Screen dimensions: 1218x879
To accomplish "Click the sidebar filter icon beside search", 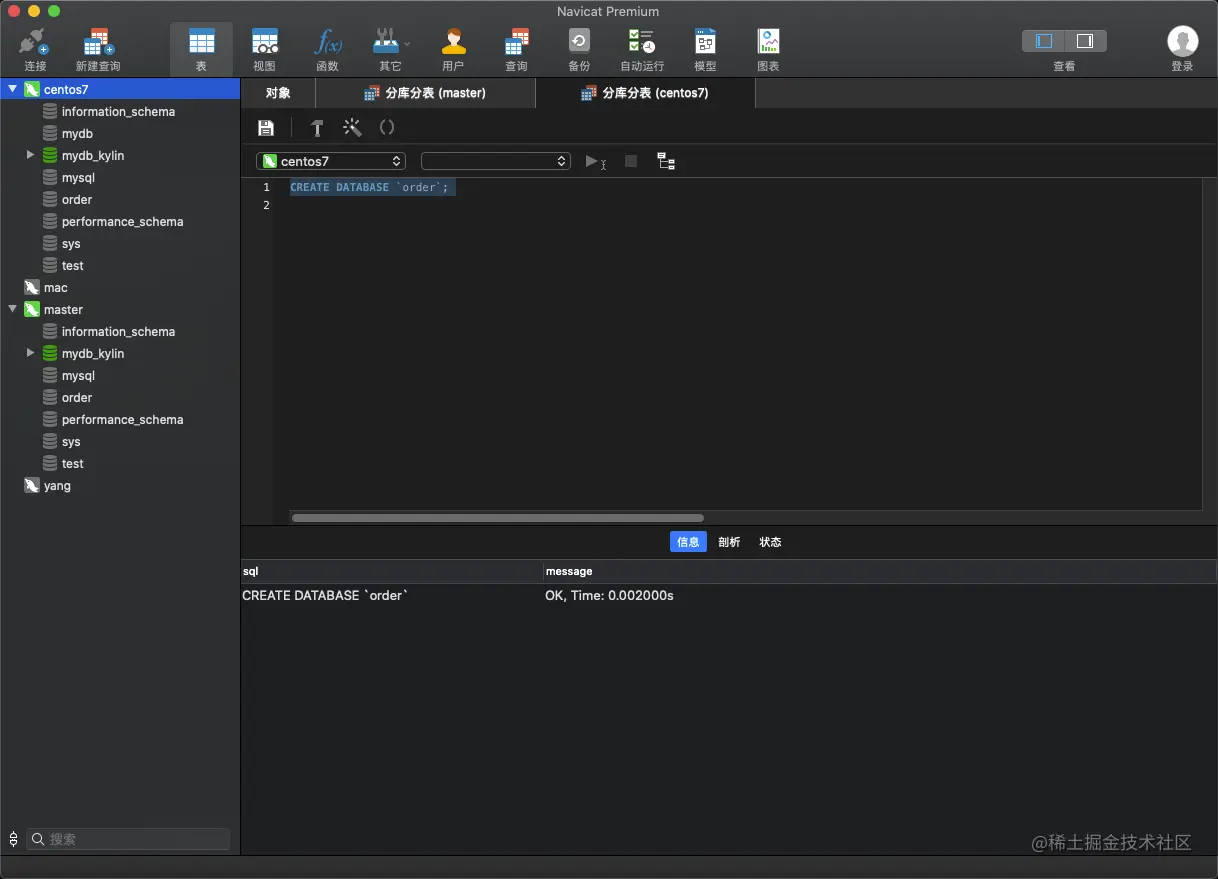I will (13, 839).
